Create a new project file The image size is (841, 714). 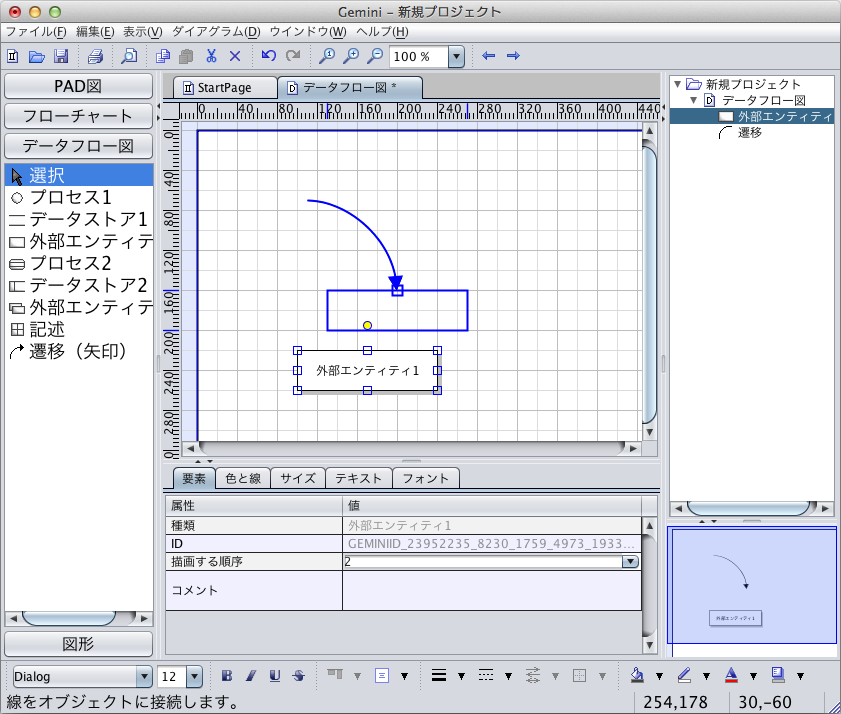tap(13, 56)
